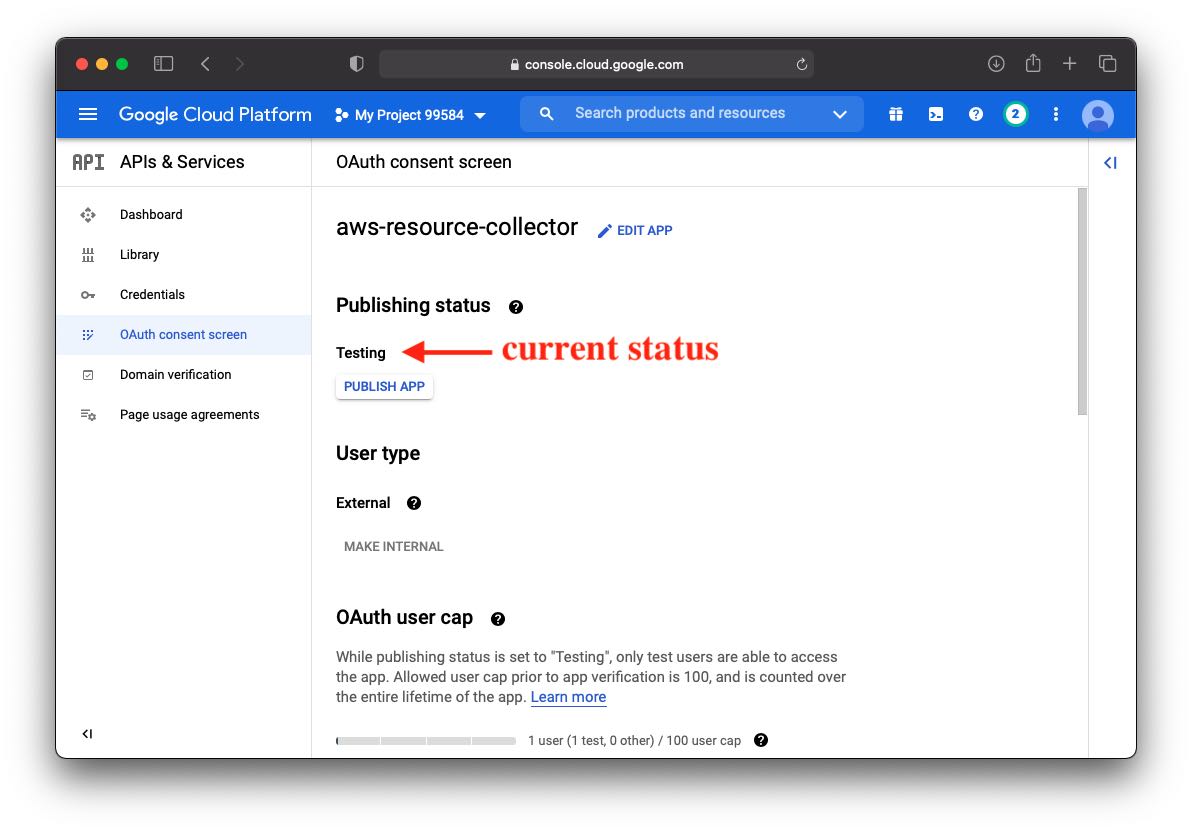Click the Library sidebar icon

pyautogui.click(x=88, y=255)
